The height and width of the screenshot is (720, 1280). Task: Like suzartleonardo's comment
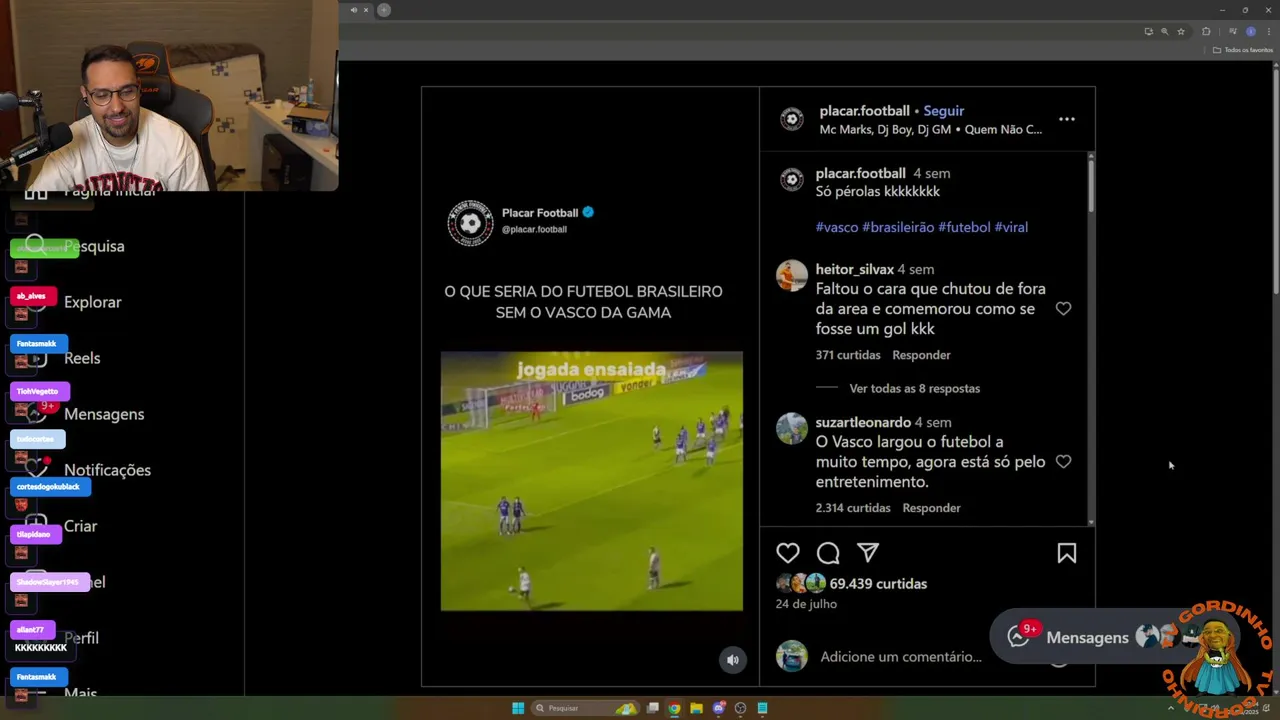[x=1063, y=462]
